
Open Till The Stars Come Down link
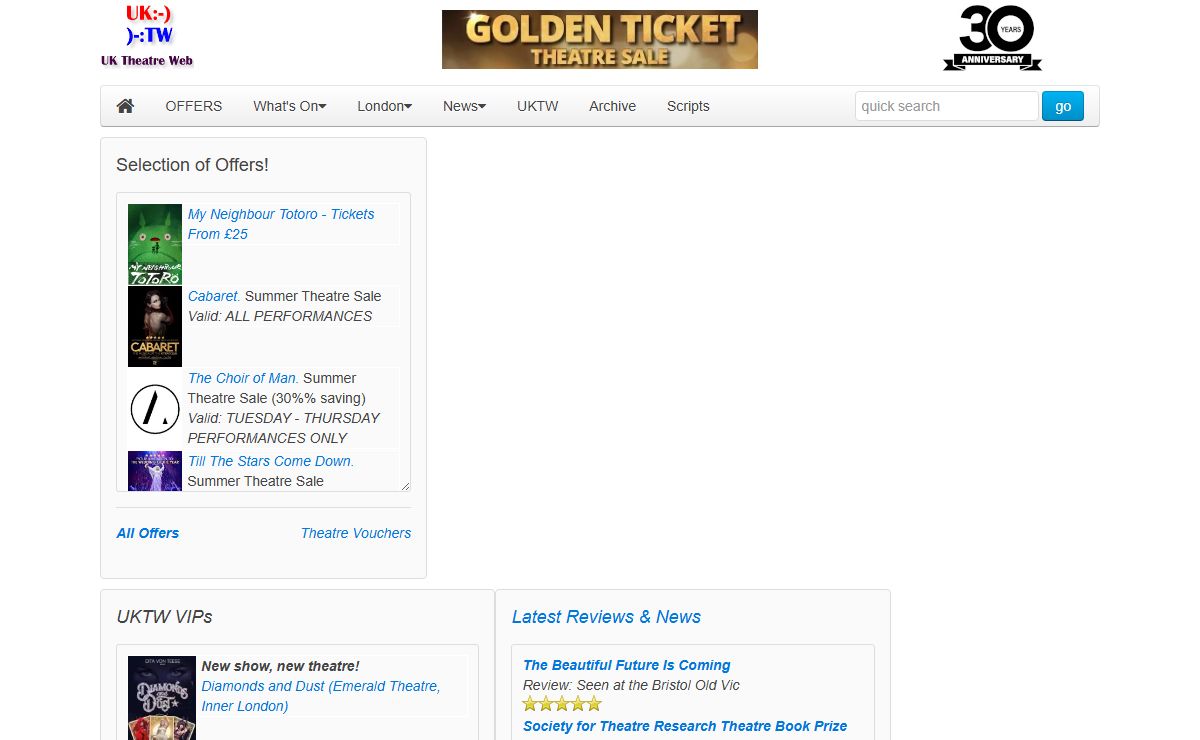(271, 461)
